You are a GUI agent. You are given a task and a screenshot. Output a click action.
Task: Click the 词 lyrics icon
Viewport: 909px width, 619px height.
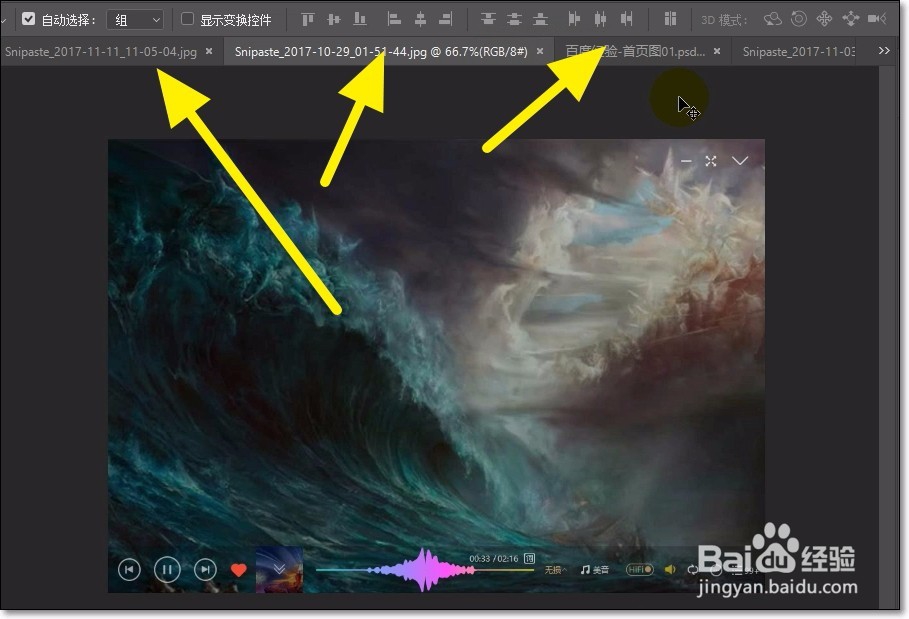point(529,558)
